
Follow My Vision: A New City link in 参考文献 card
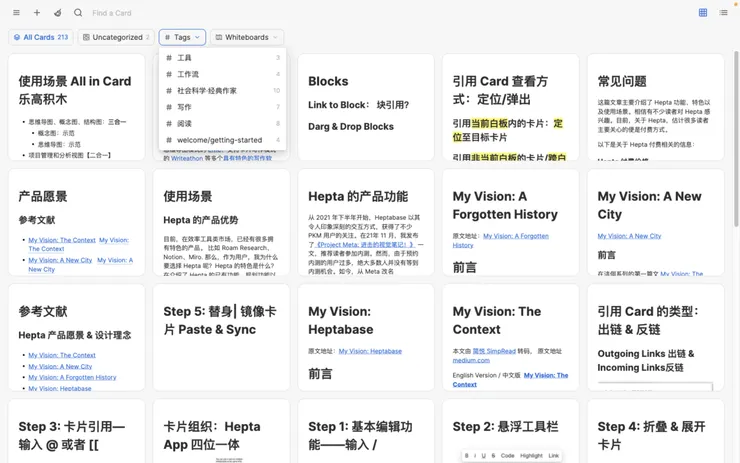click(60, 367)
